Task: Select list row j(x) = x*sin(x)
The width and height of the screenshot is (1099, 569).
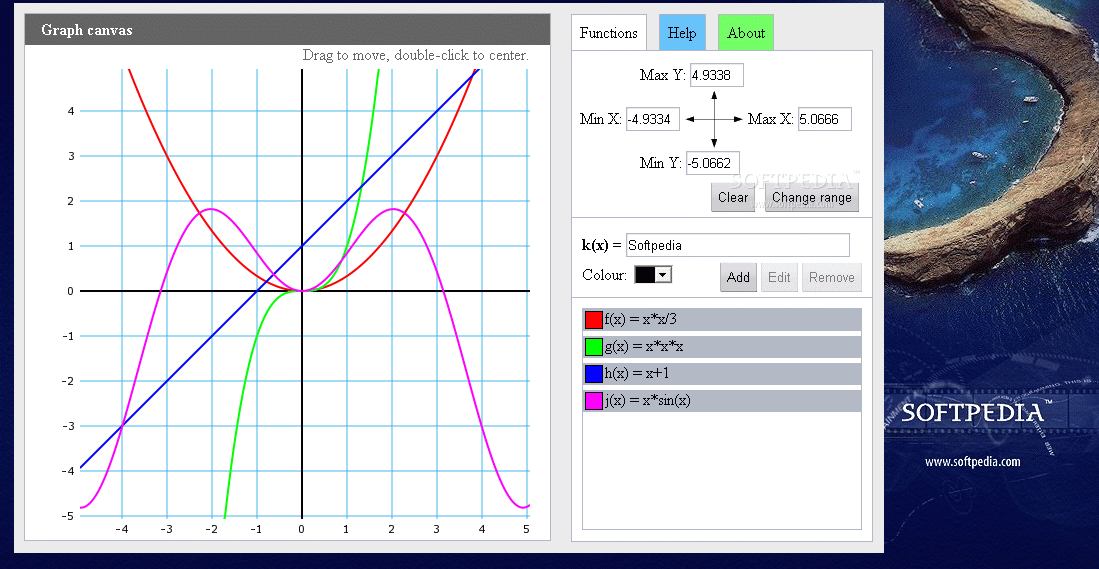Action: pyautogui.click(x=721, y=401)
